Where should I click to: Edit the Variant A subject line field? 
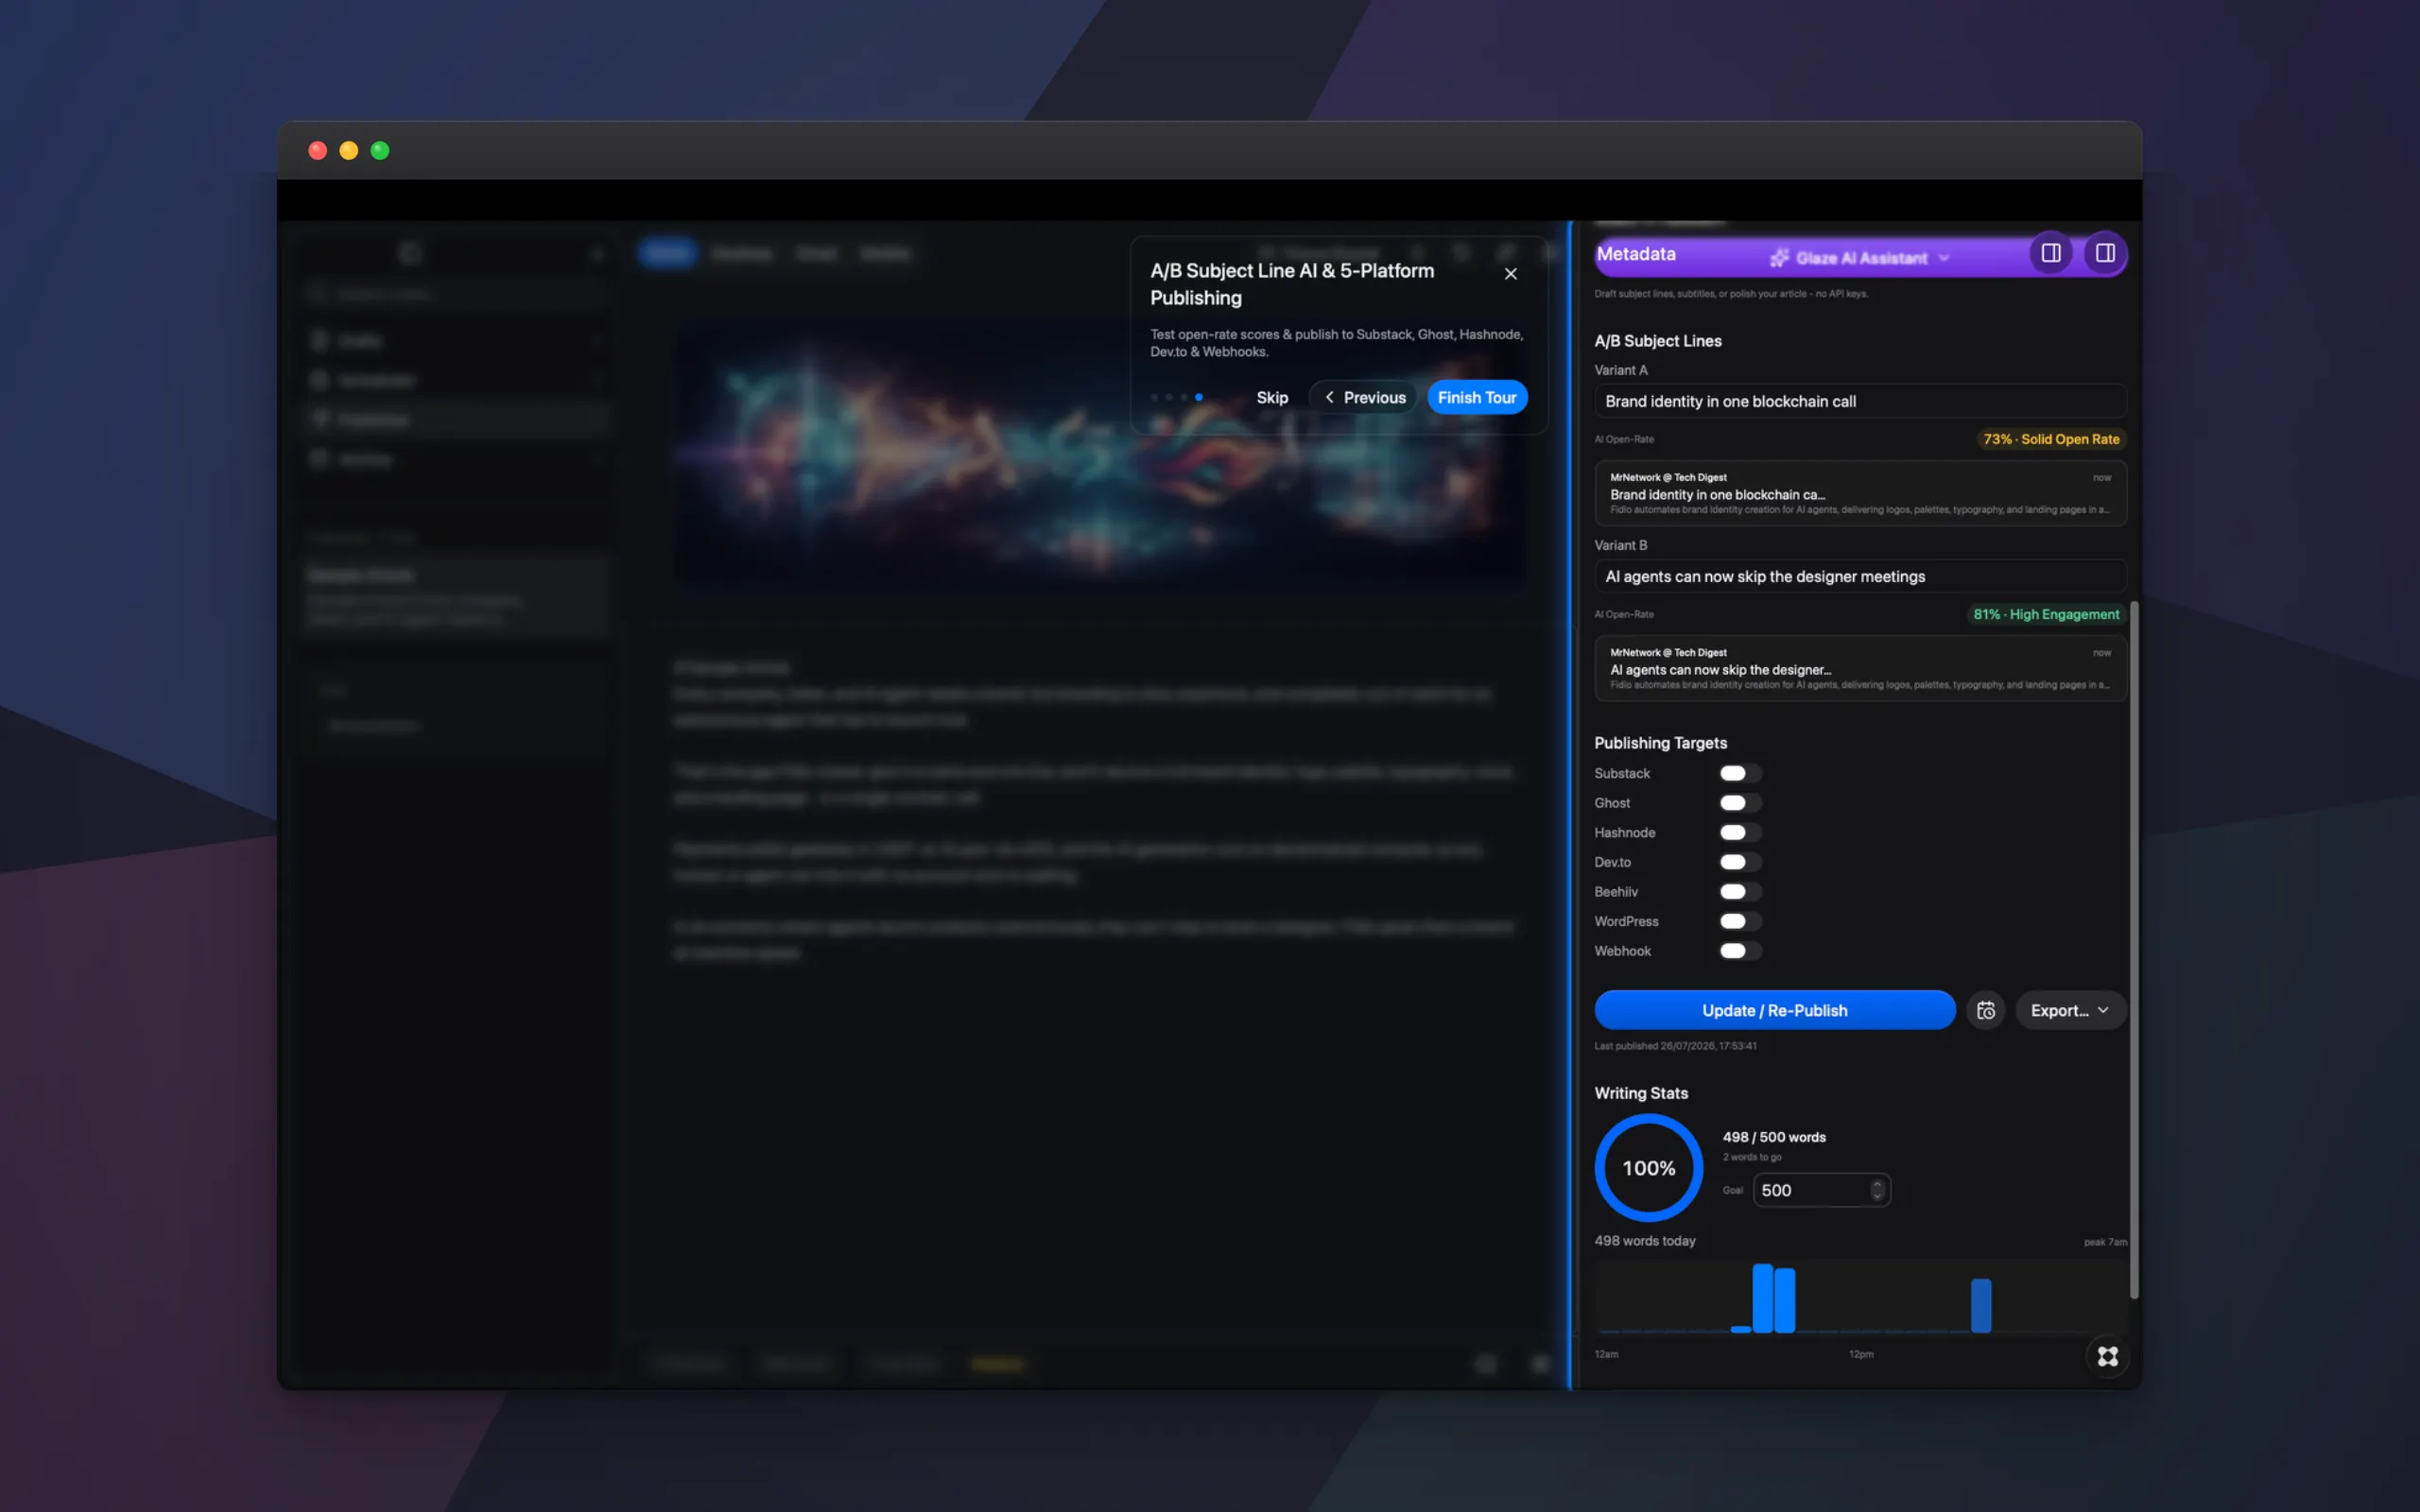coord(1859,401)
